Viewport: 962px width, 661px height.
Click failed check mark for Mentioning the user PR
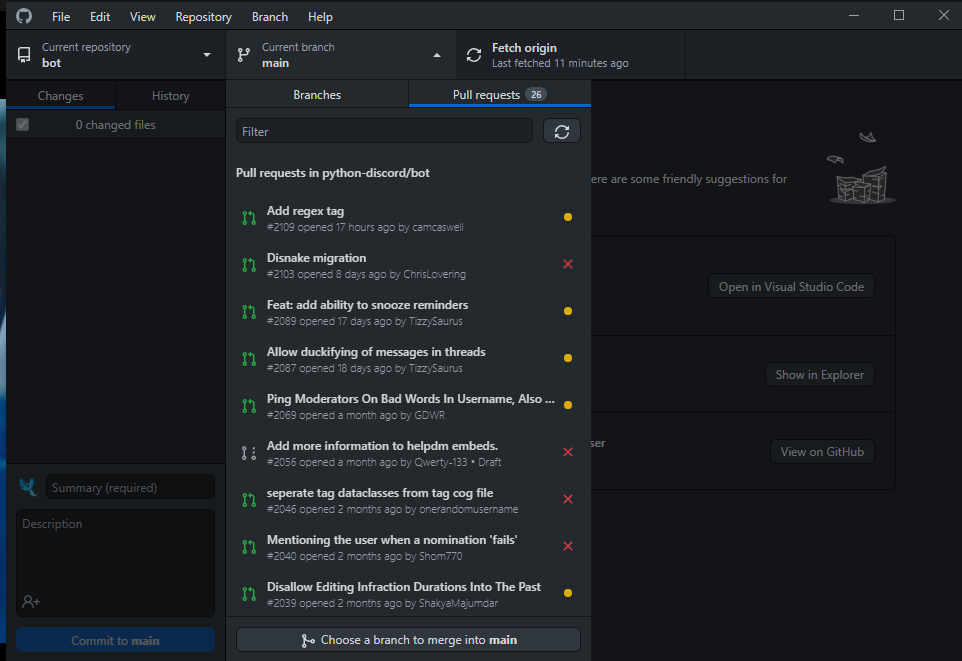click(568, 546)
